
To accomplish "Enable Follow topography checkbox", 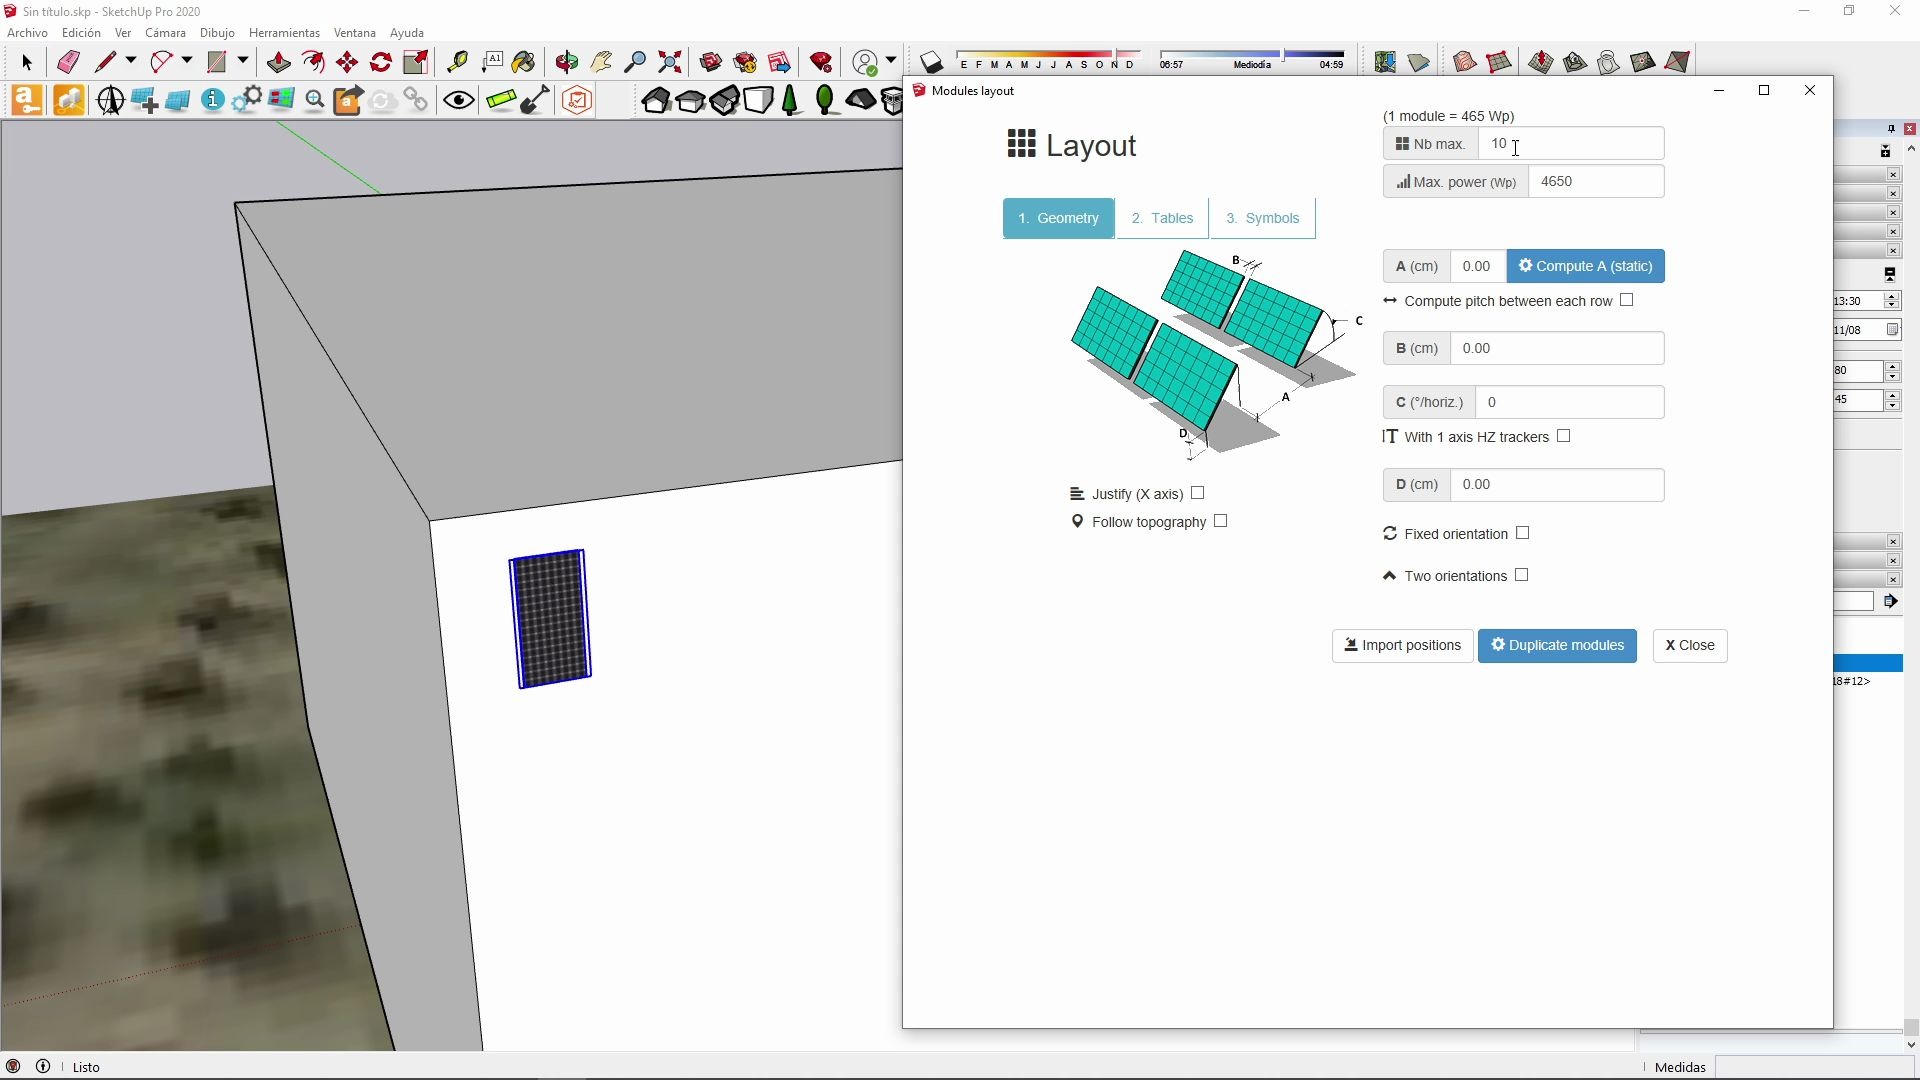I will point(1220,521).
